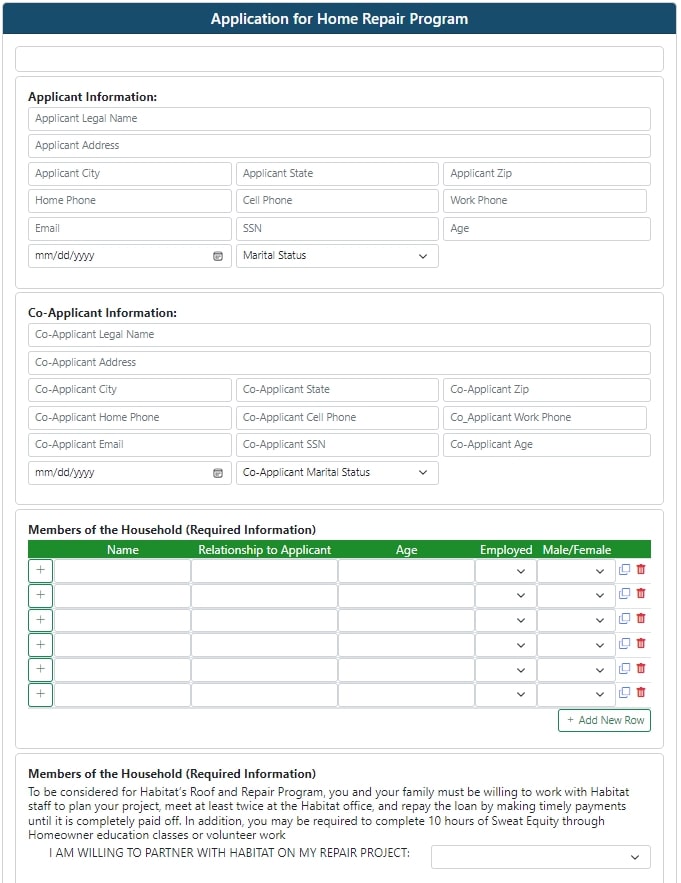Click the Applicant Zip field
Viewport: 681px width, 883px height.
point(546,174)
